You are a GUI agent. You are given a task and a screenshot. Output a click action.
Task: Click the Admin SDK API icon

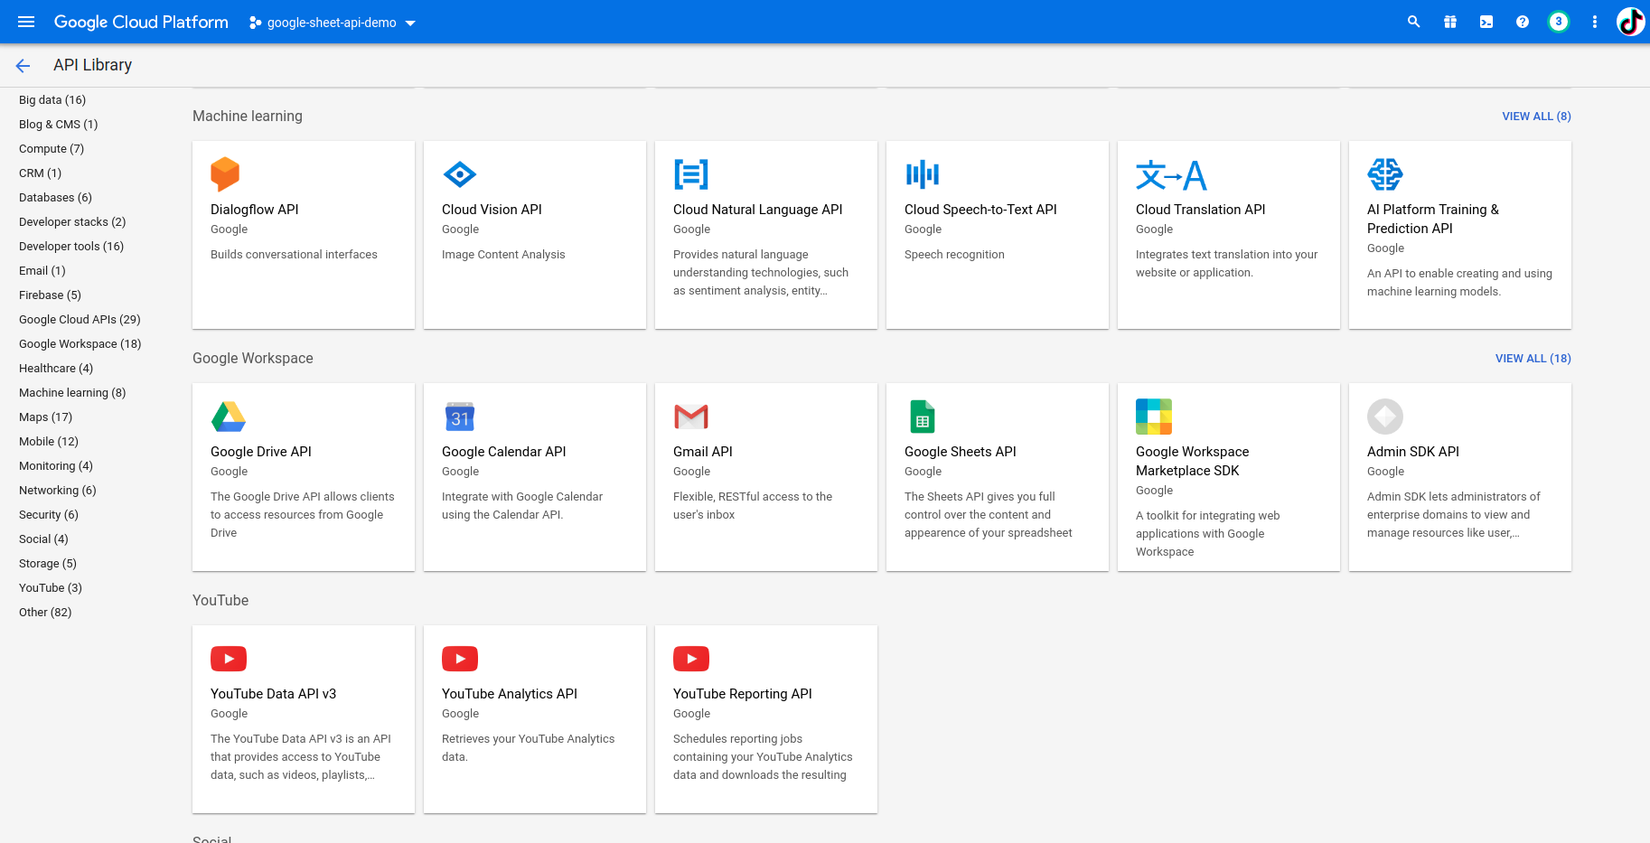1385,416
